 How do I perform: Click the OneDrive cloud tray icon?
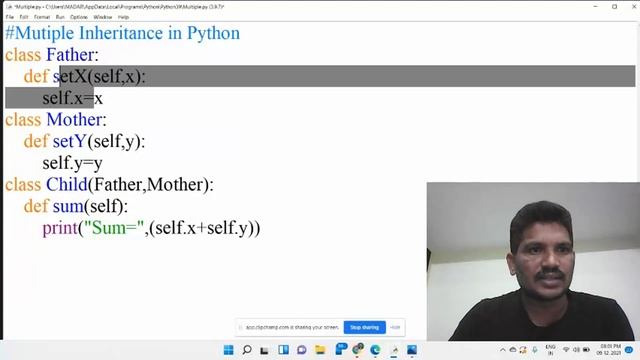[513, 350]
